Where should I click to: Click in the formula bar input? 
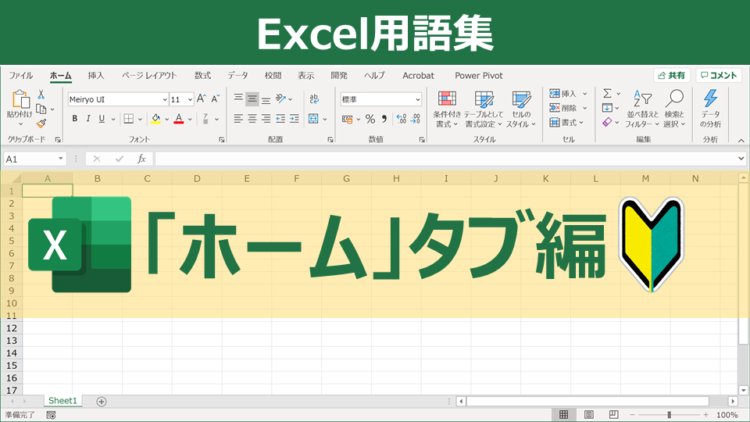pos(445,158)
